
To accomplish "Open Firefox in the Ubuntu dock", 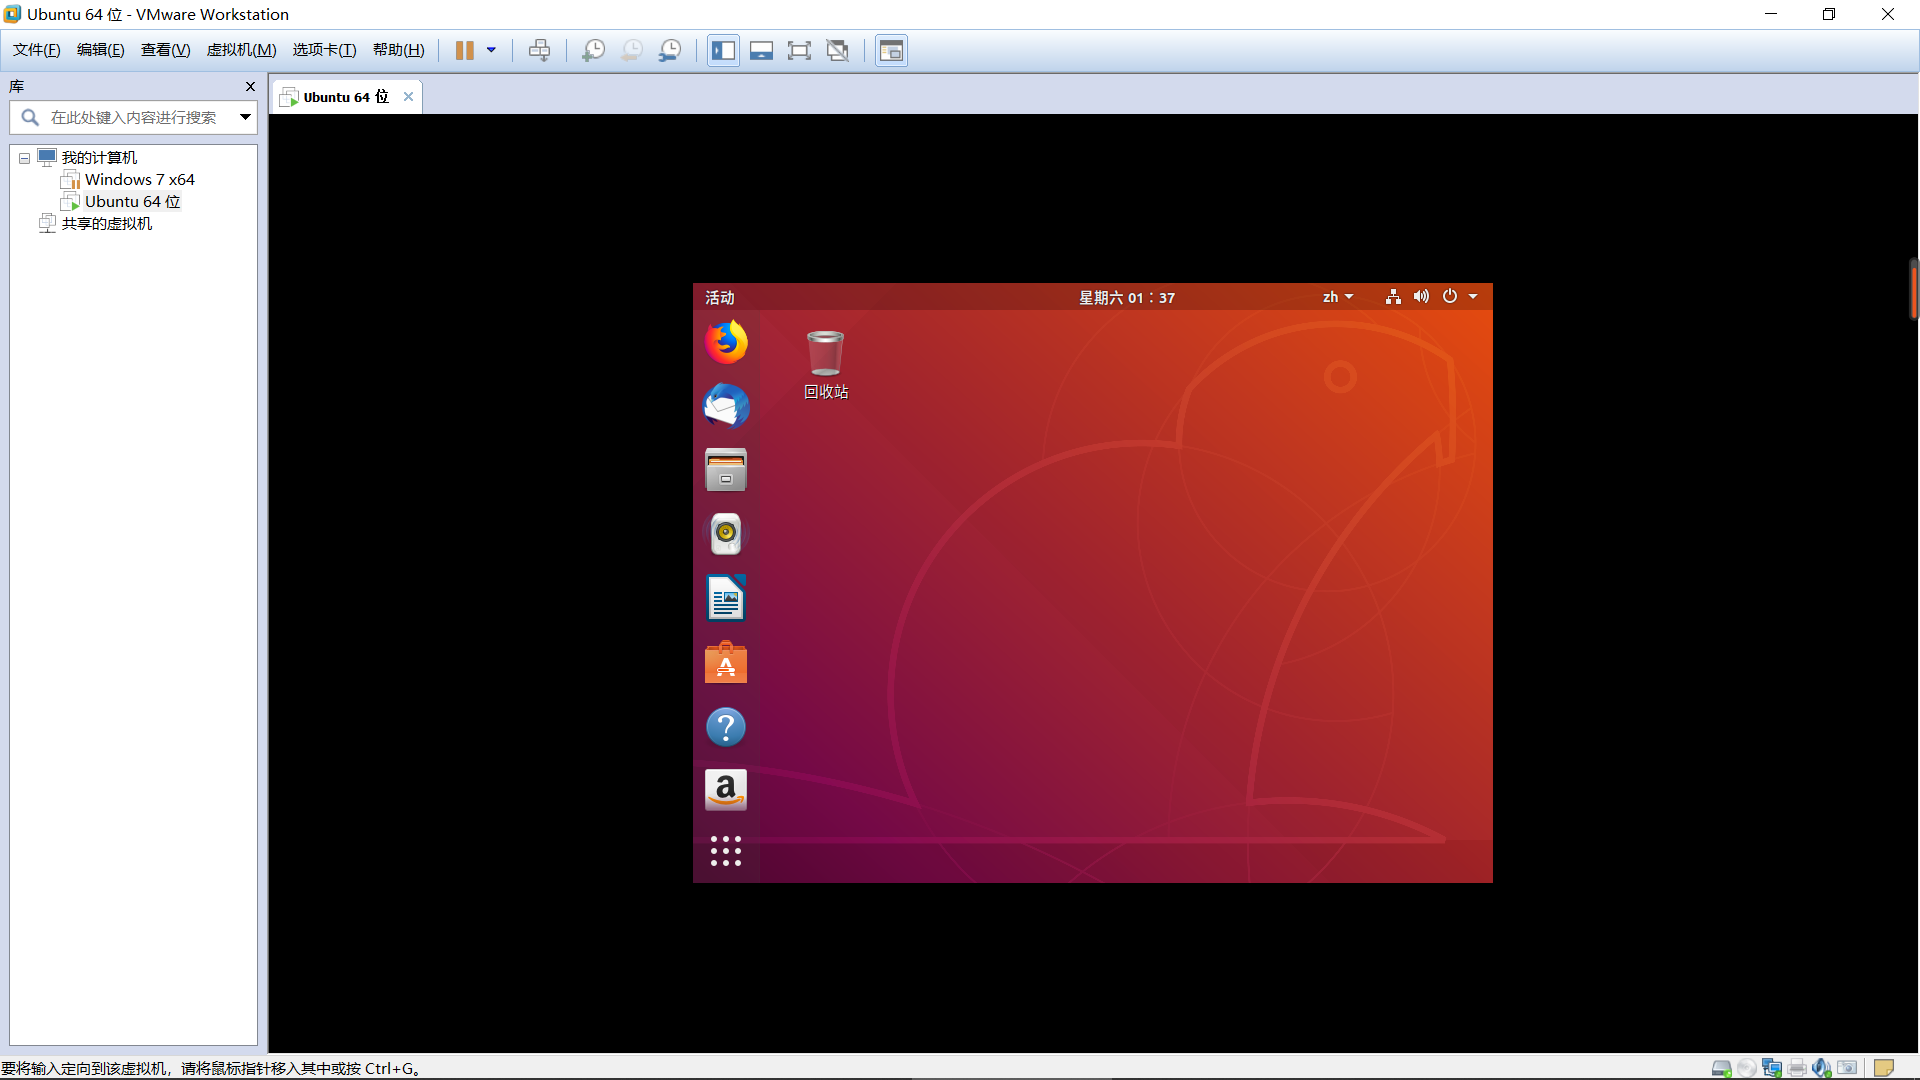I will click(x=726, y=342).
